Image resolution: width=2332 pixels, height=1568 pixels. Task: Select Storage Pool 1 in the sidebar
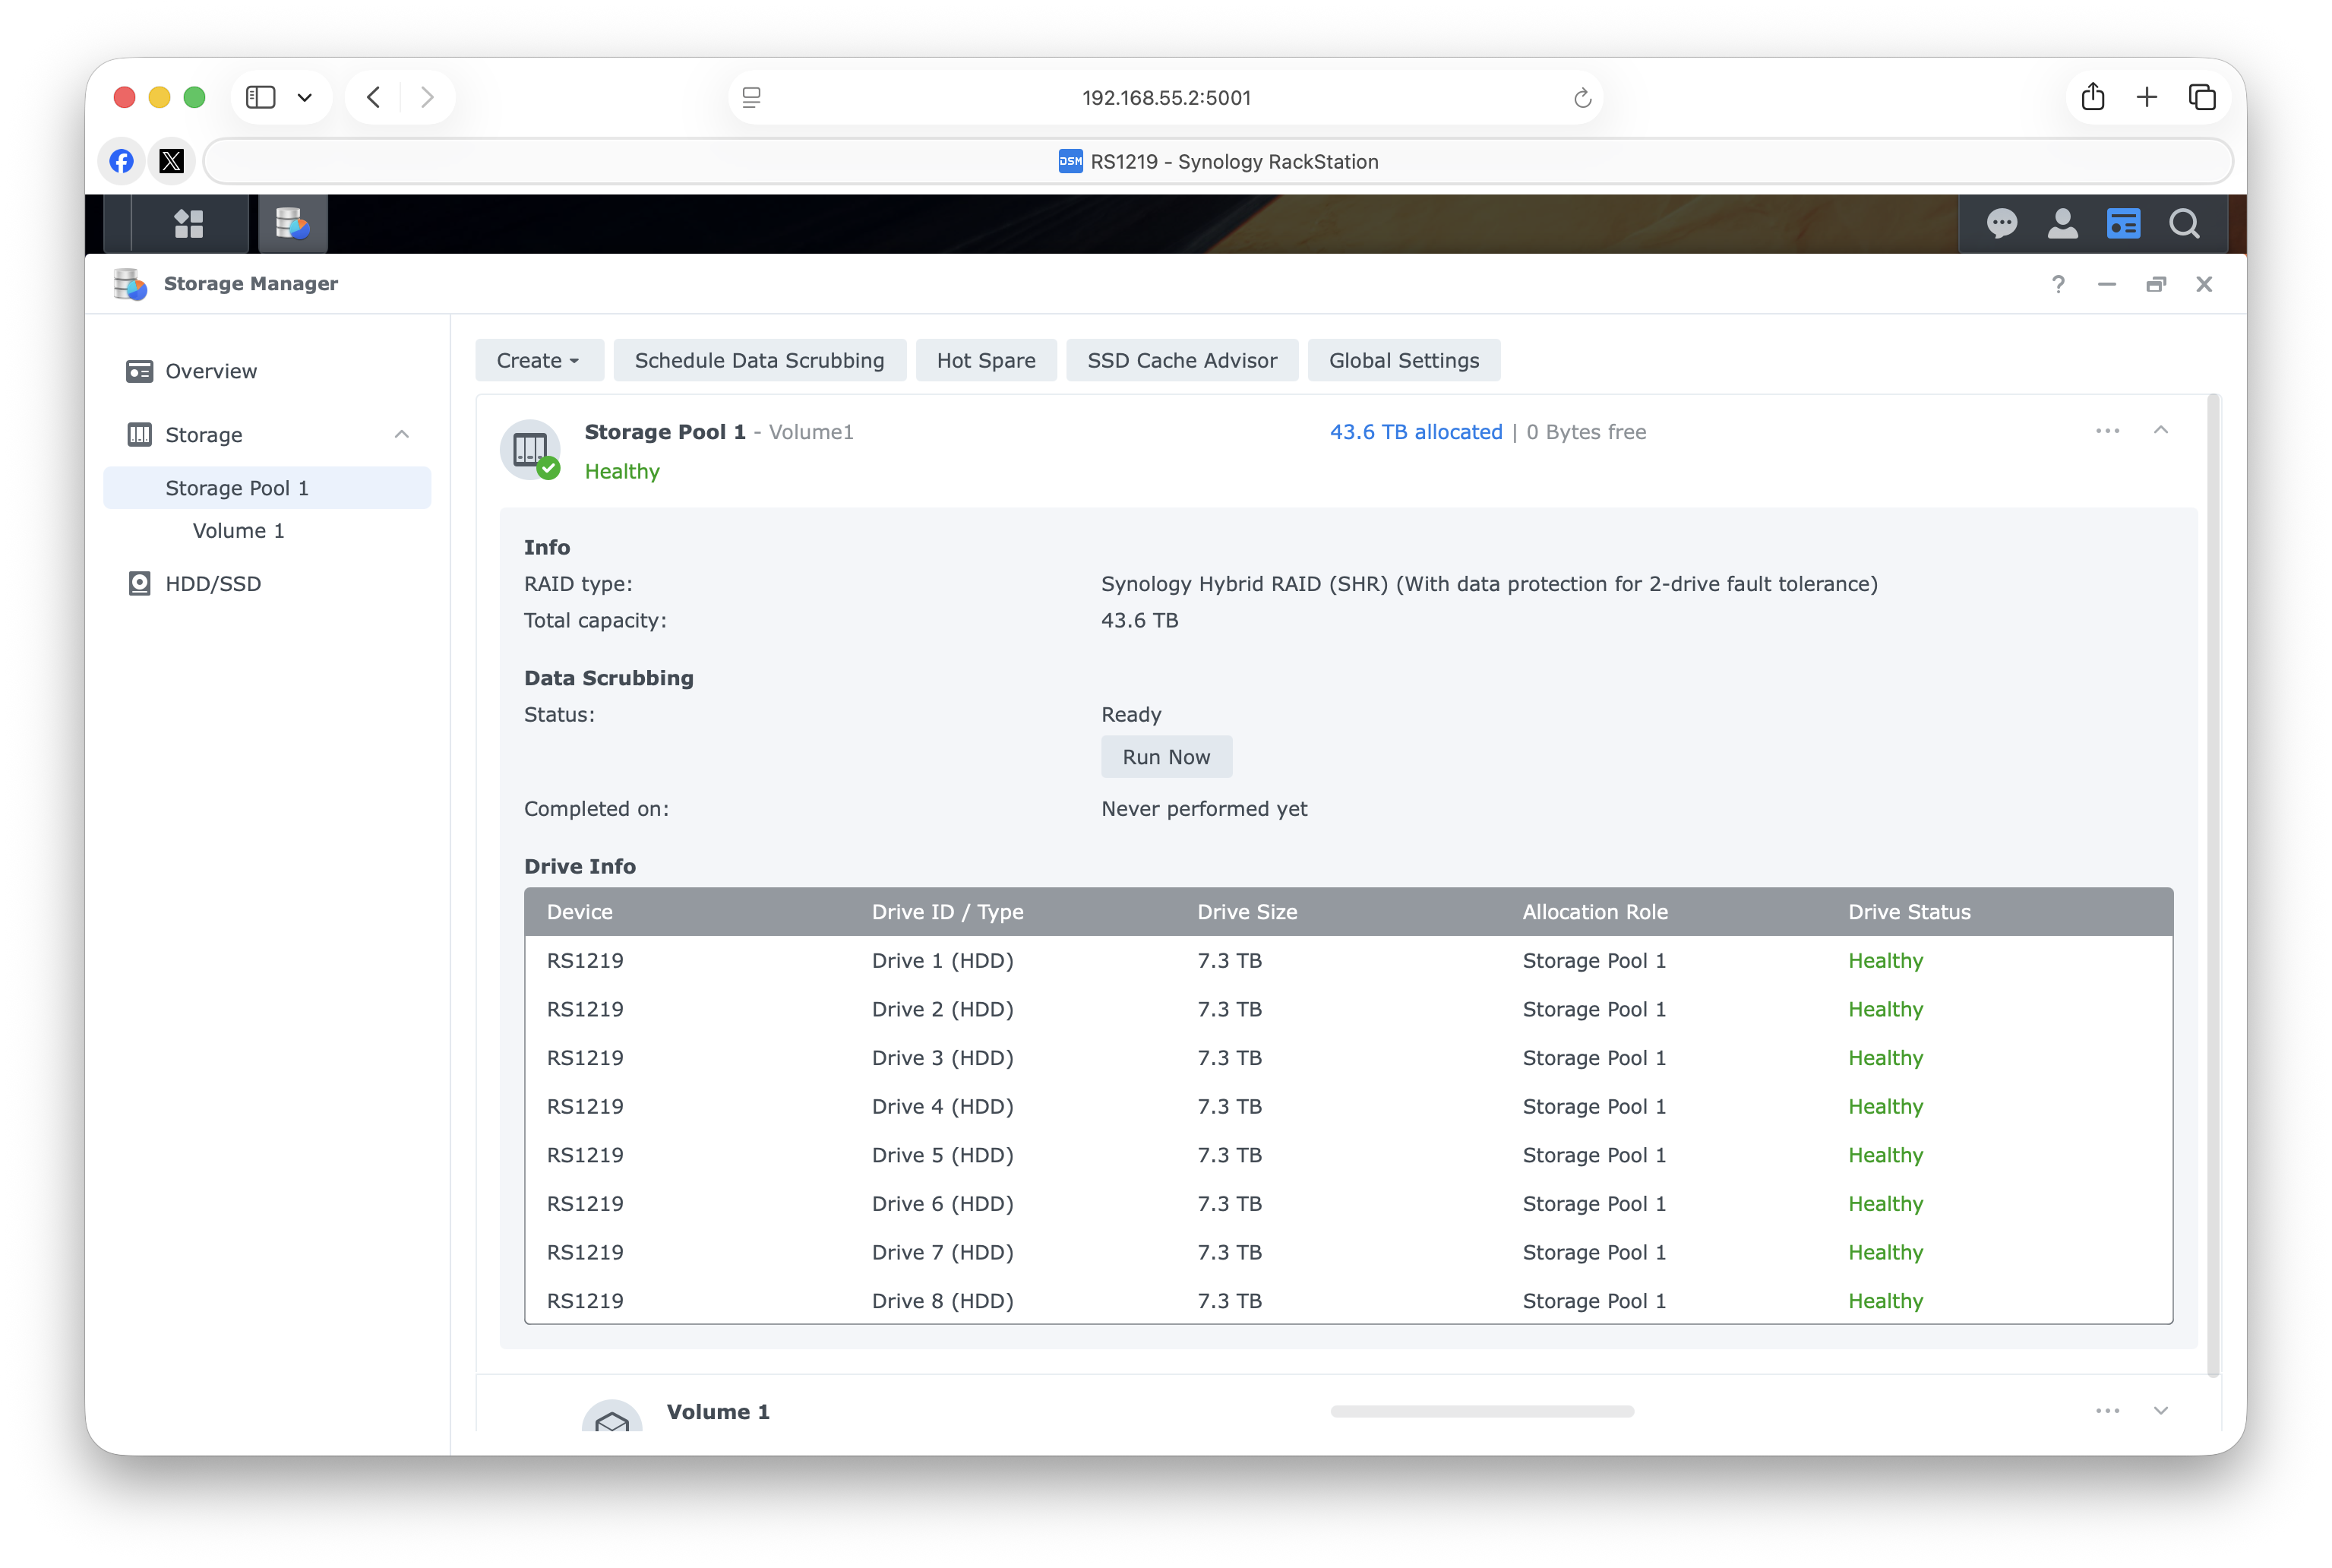click(x=267, y=488)
